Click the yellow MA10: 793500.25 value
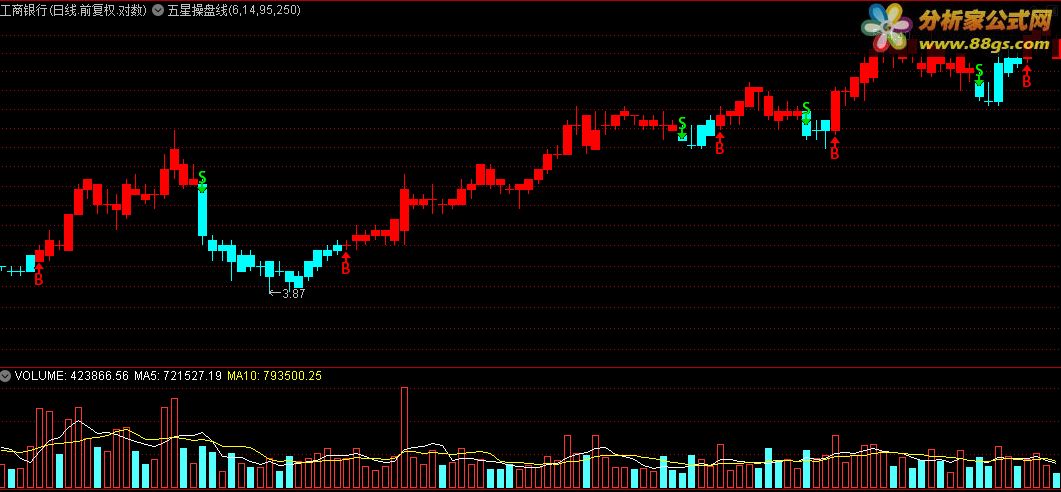The image size is (1061, 492). [274, 376]
